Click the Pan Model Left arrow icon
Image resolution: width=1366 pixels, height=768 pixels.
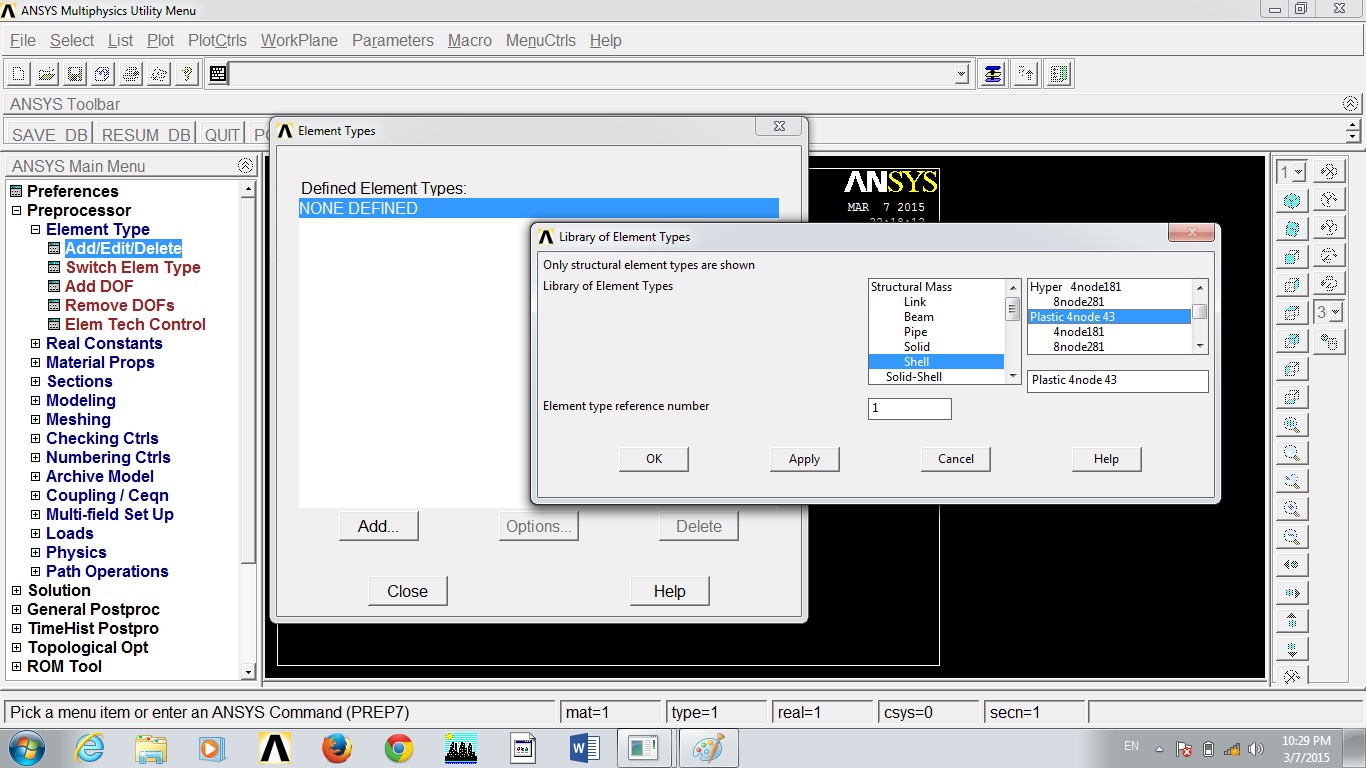[x=1292, y=565]
